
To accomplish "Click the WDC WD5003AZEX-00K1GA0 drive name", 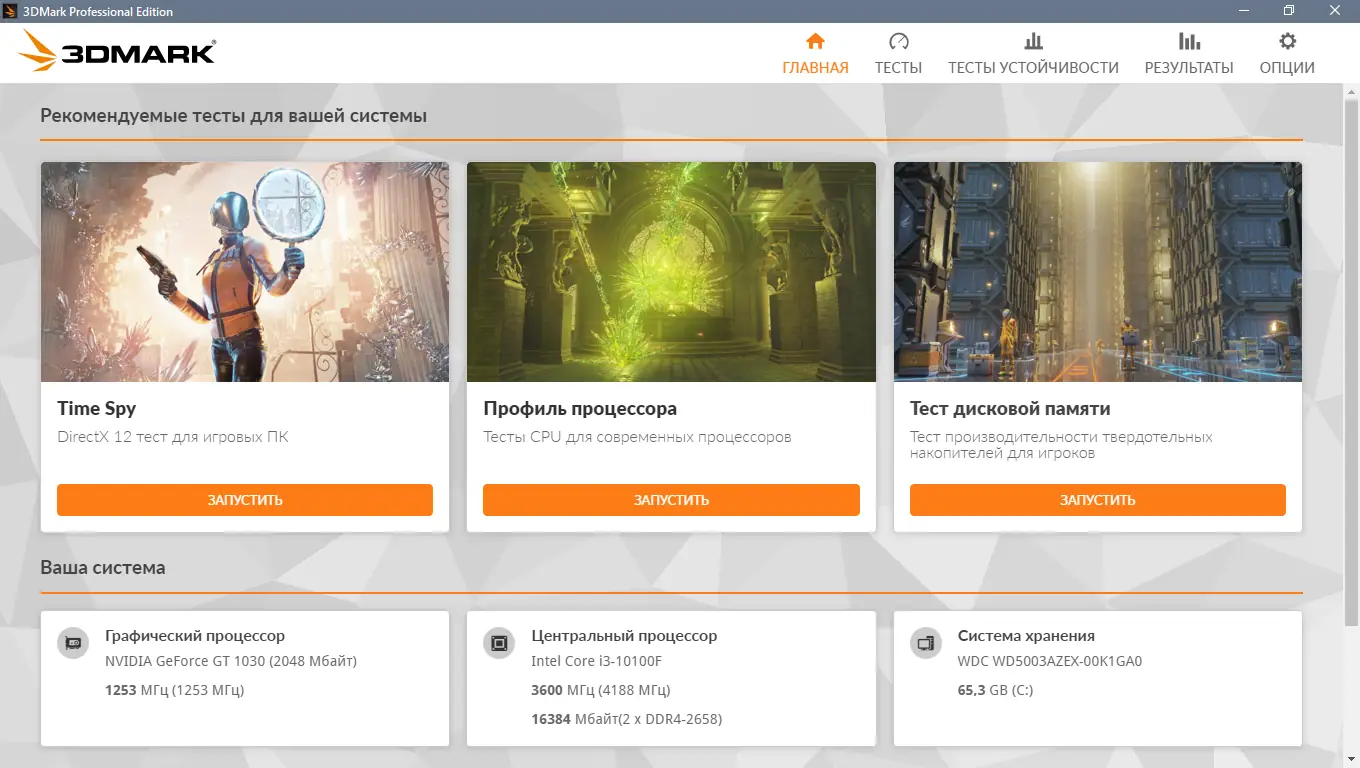I will [1050, 661].
